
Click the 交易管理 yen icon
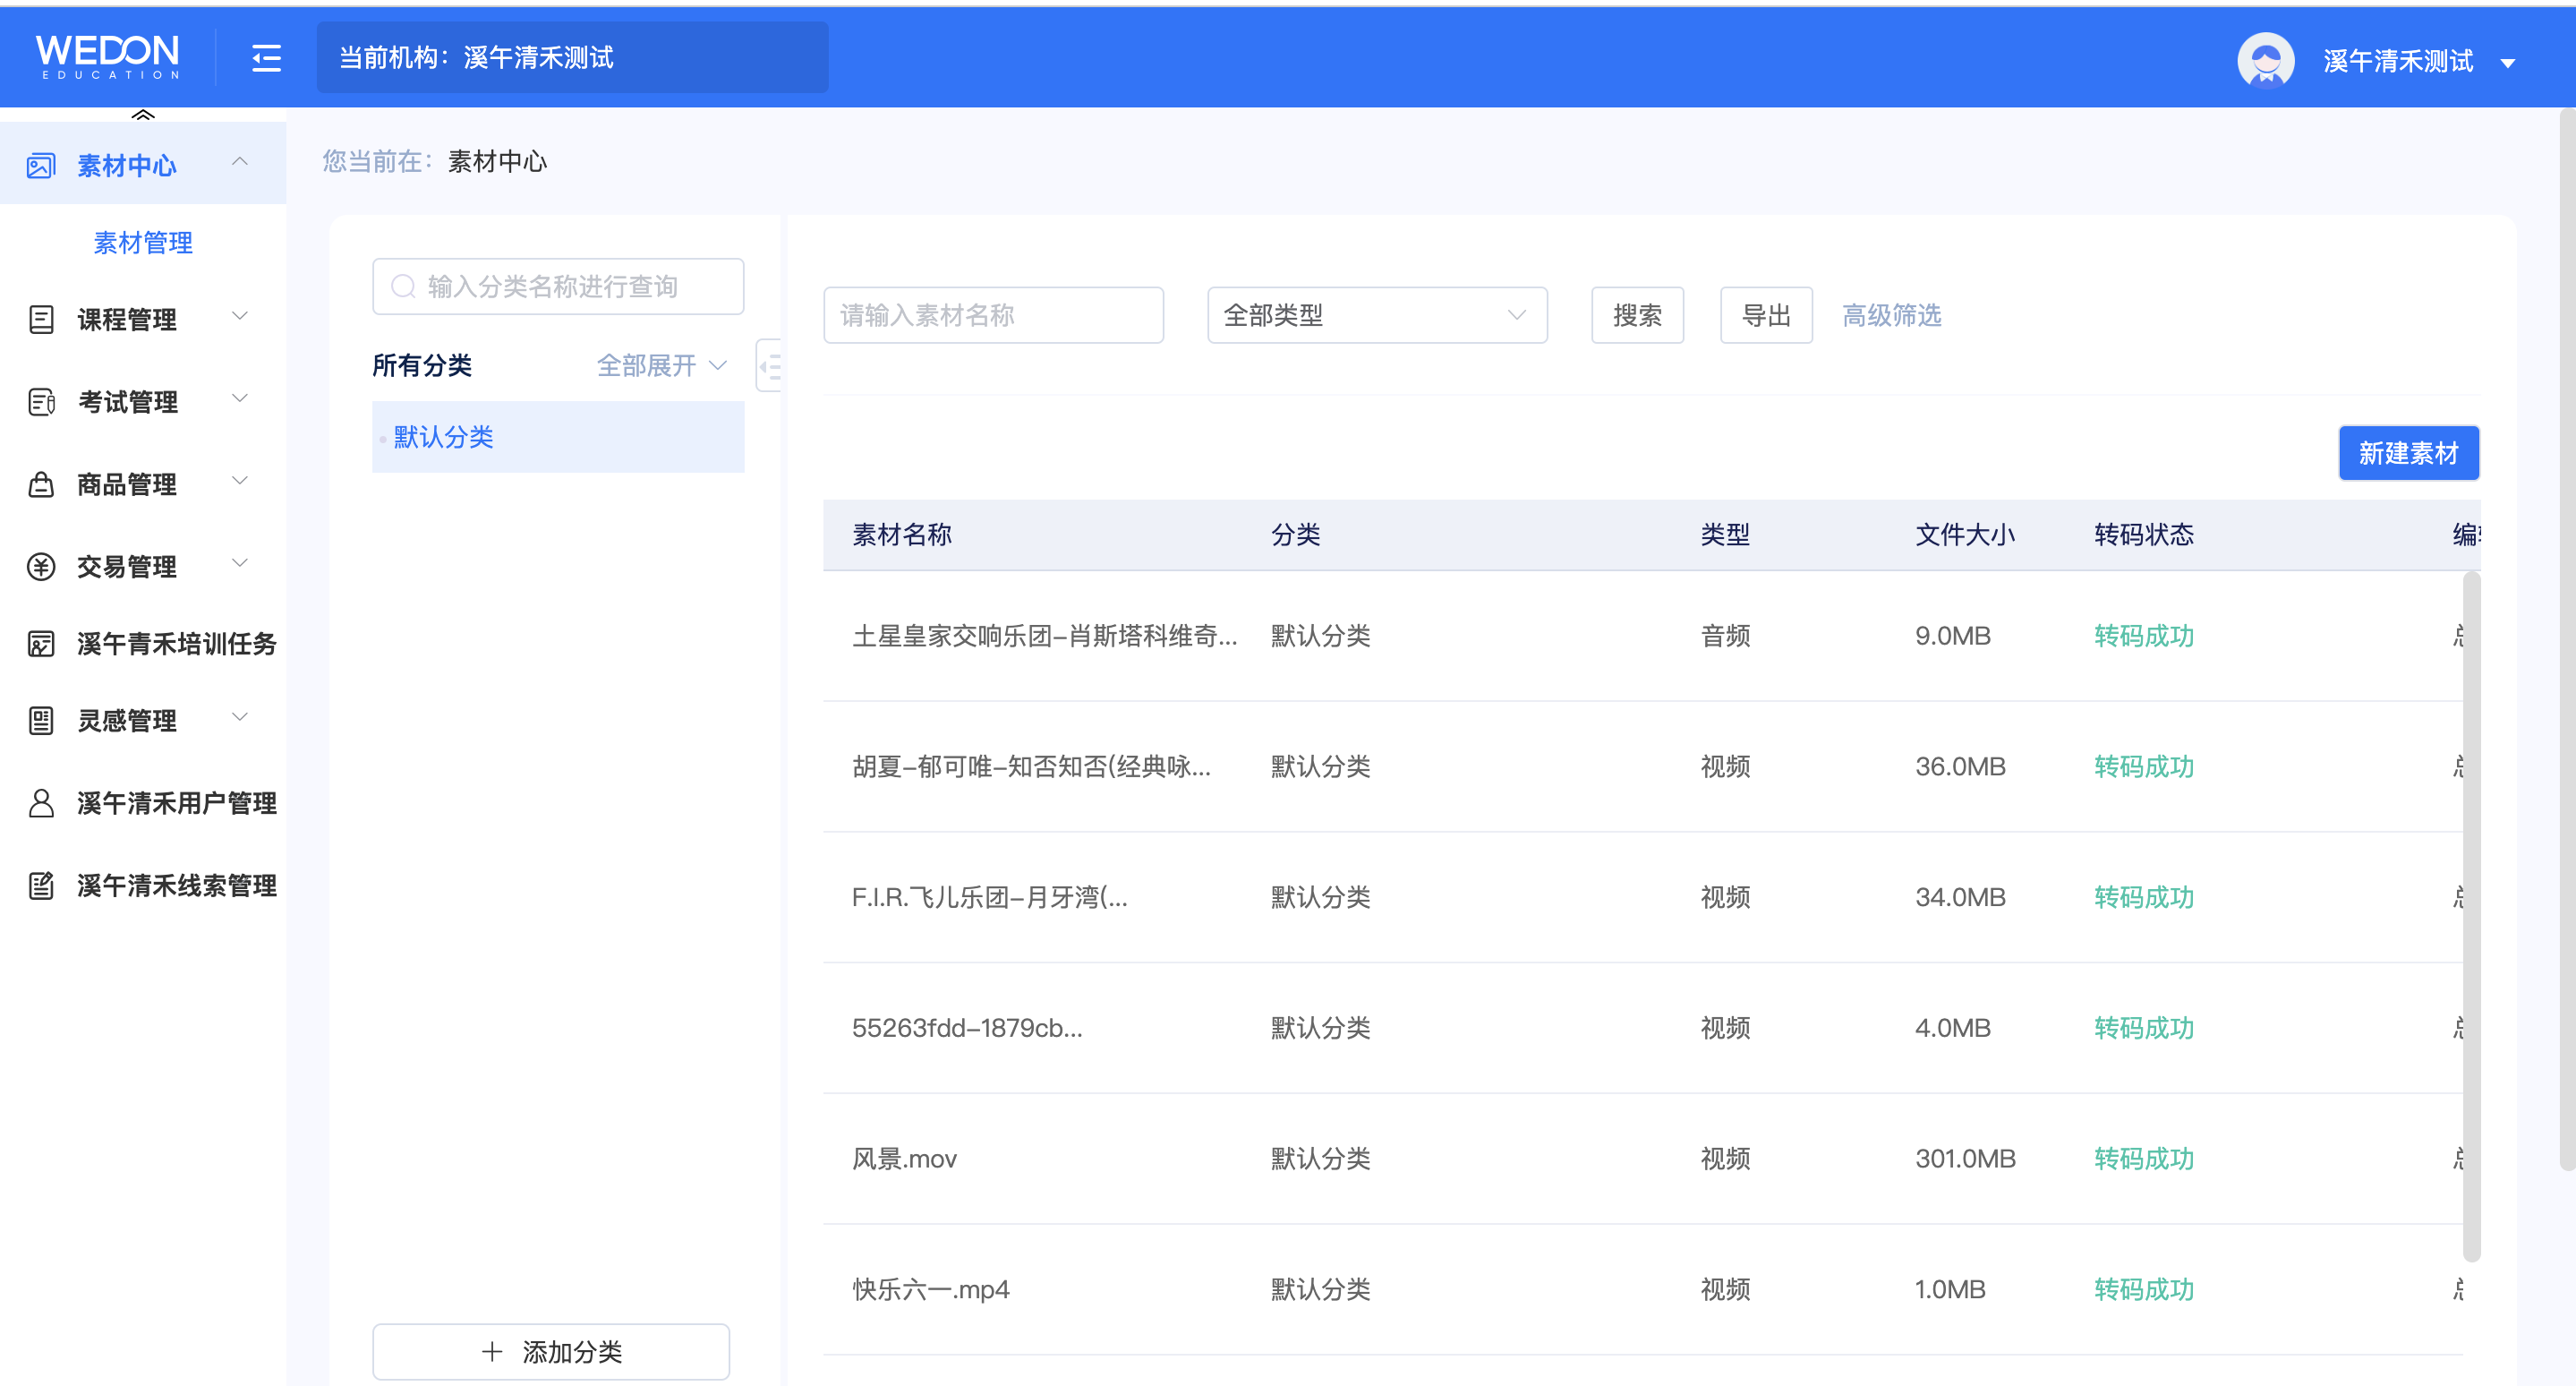coord(41,566)
